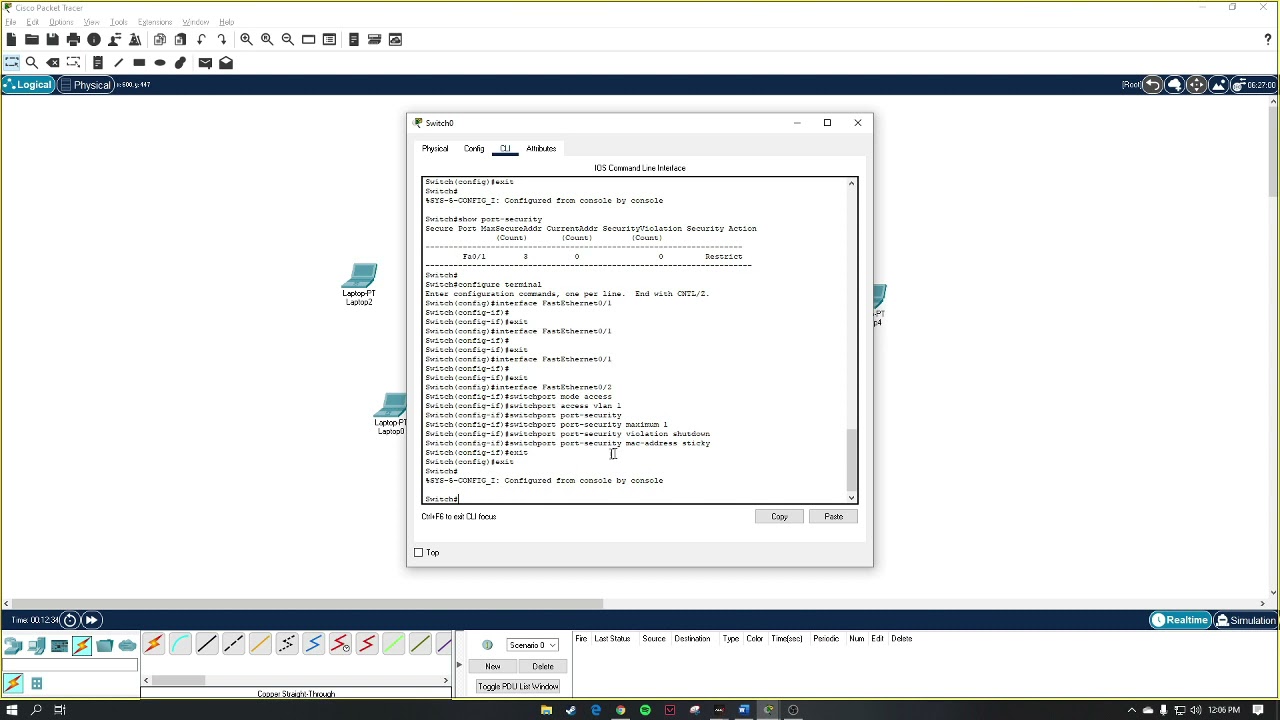Open Windows taskbar search

click(36, 710)
